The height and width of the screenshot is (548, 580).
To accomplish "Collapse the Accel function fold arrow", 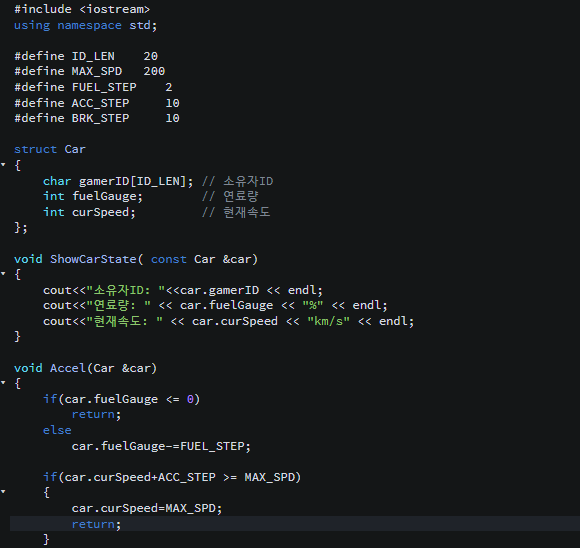I will click(3, 382).
